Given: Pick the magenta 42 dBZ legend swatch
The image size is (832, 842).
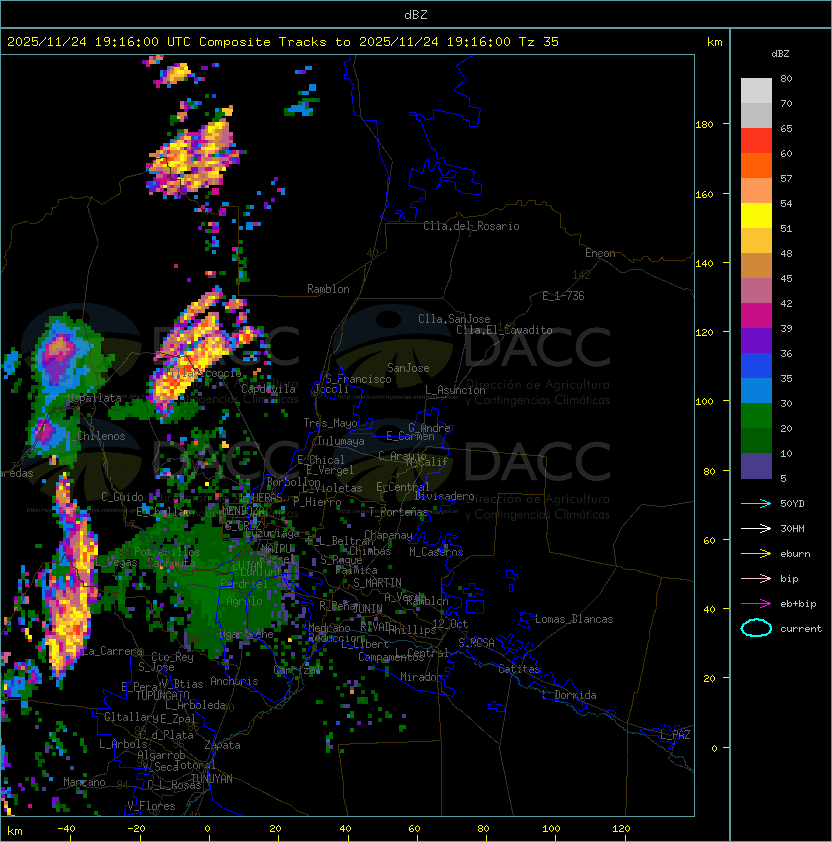Looking at the screenshot, I should [x=756, y=316].
